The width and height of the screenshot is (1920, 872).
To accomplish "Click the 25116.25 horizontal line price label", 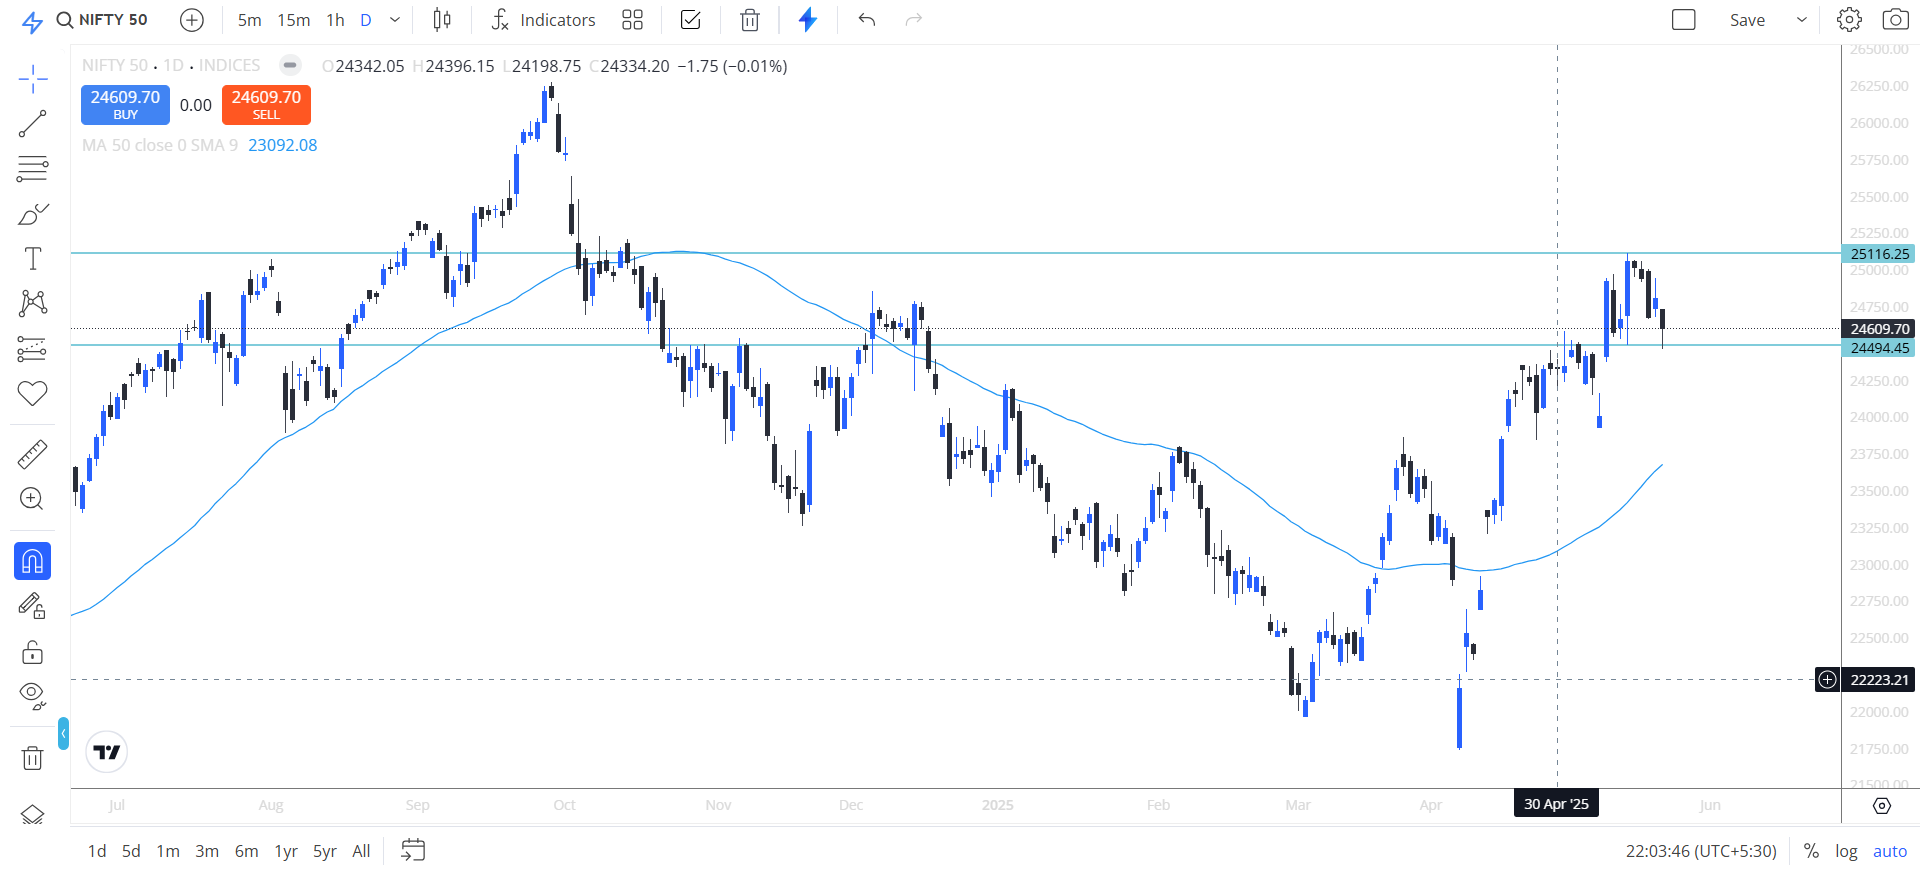I will [x=1879, y=254].
